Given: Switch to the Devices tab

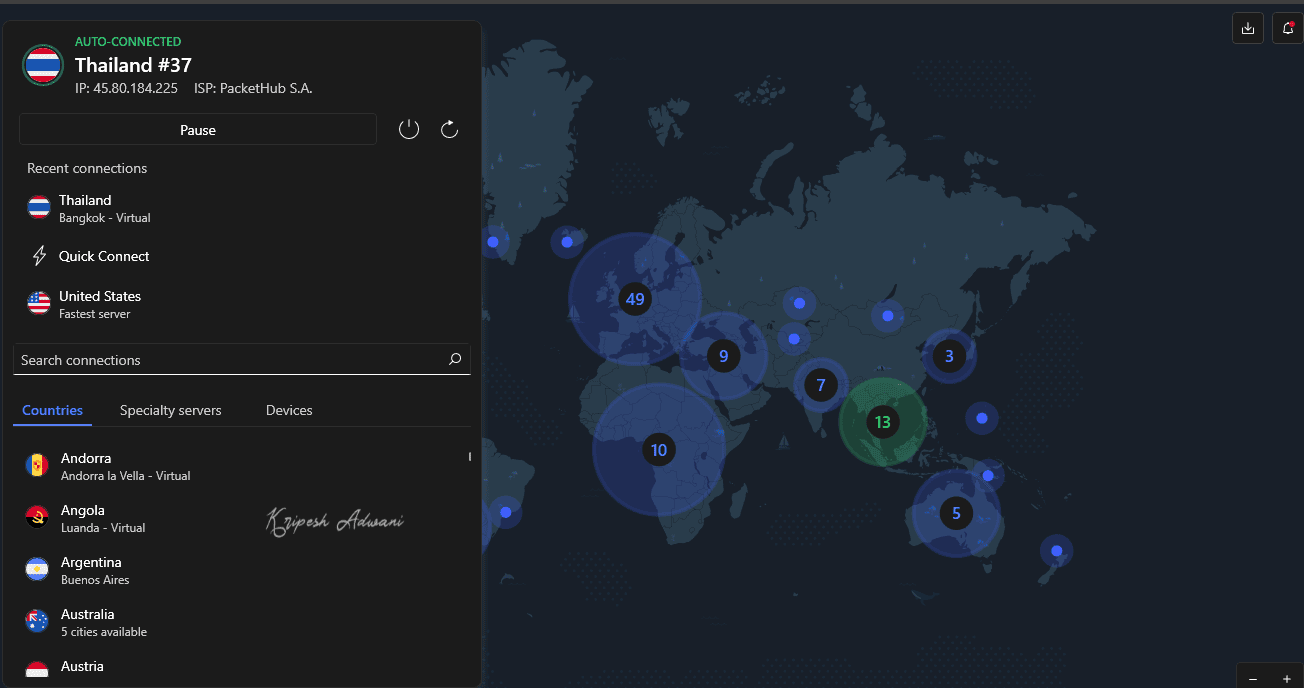Looking at the screenshot, I should coord(289,410).
